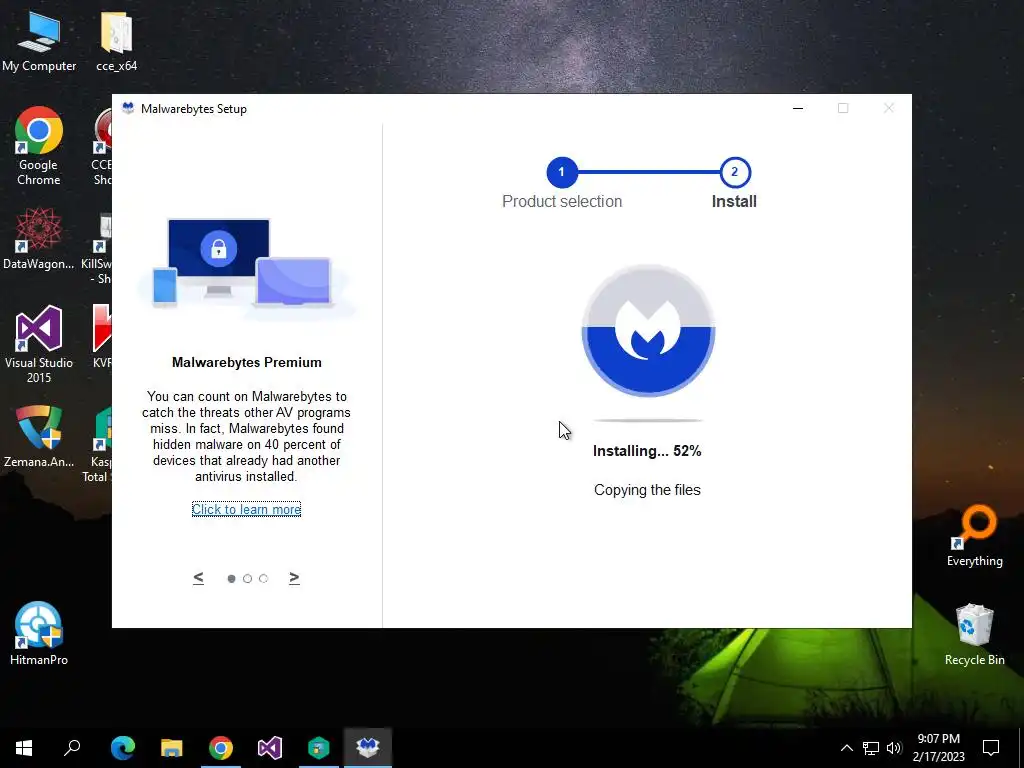Click the "Malwarebytes Premium" heading
The width and height of the screenshot is (1024, 768).
(247, 362)
